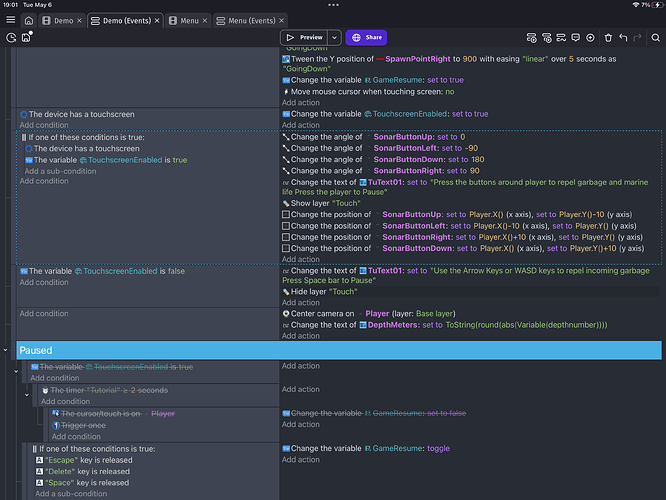Click the Add a new event icon
Viewport: 666px width, 500px height.
[x=531, y=38]
